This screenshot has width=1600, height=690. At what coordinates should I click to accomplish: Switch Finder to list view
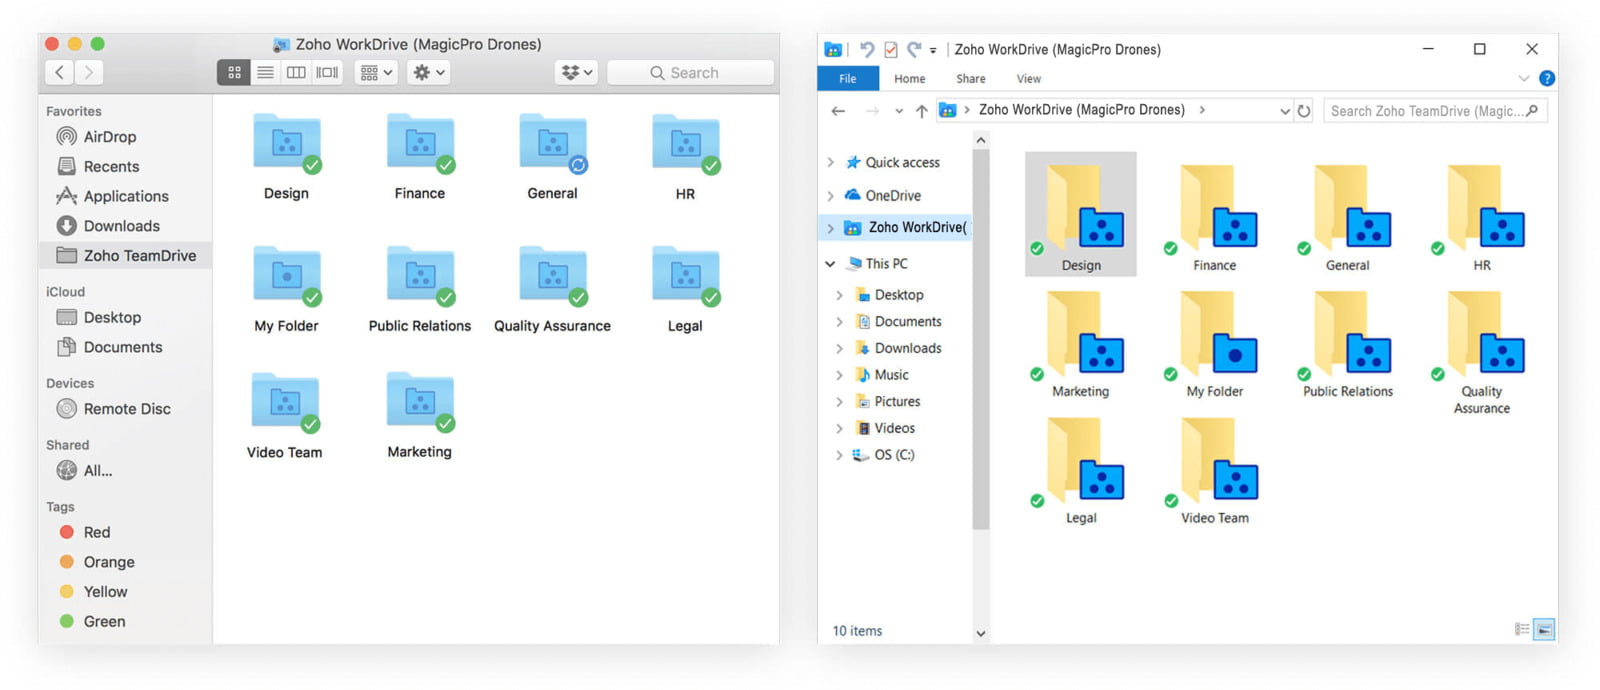click(265, 72)
